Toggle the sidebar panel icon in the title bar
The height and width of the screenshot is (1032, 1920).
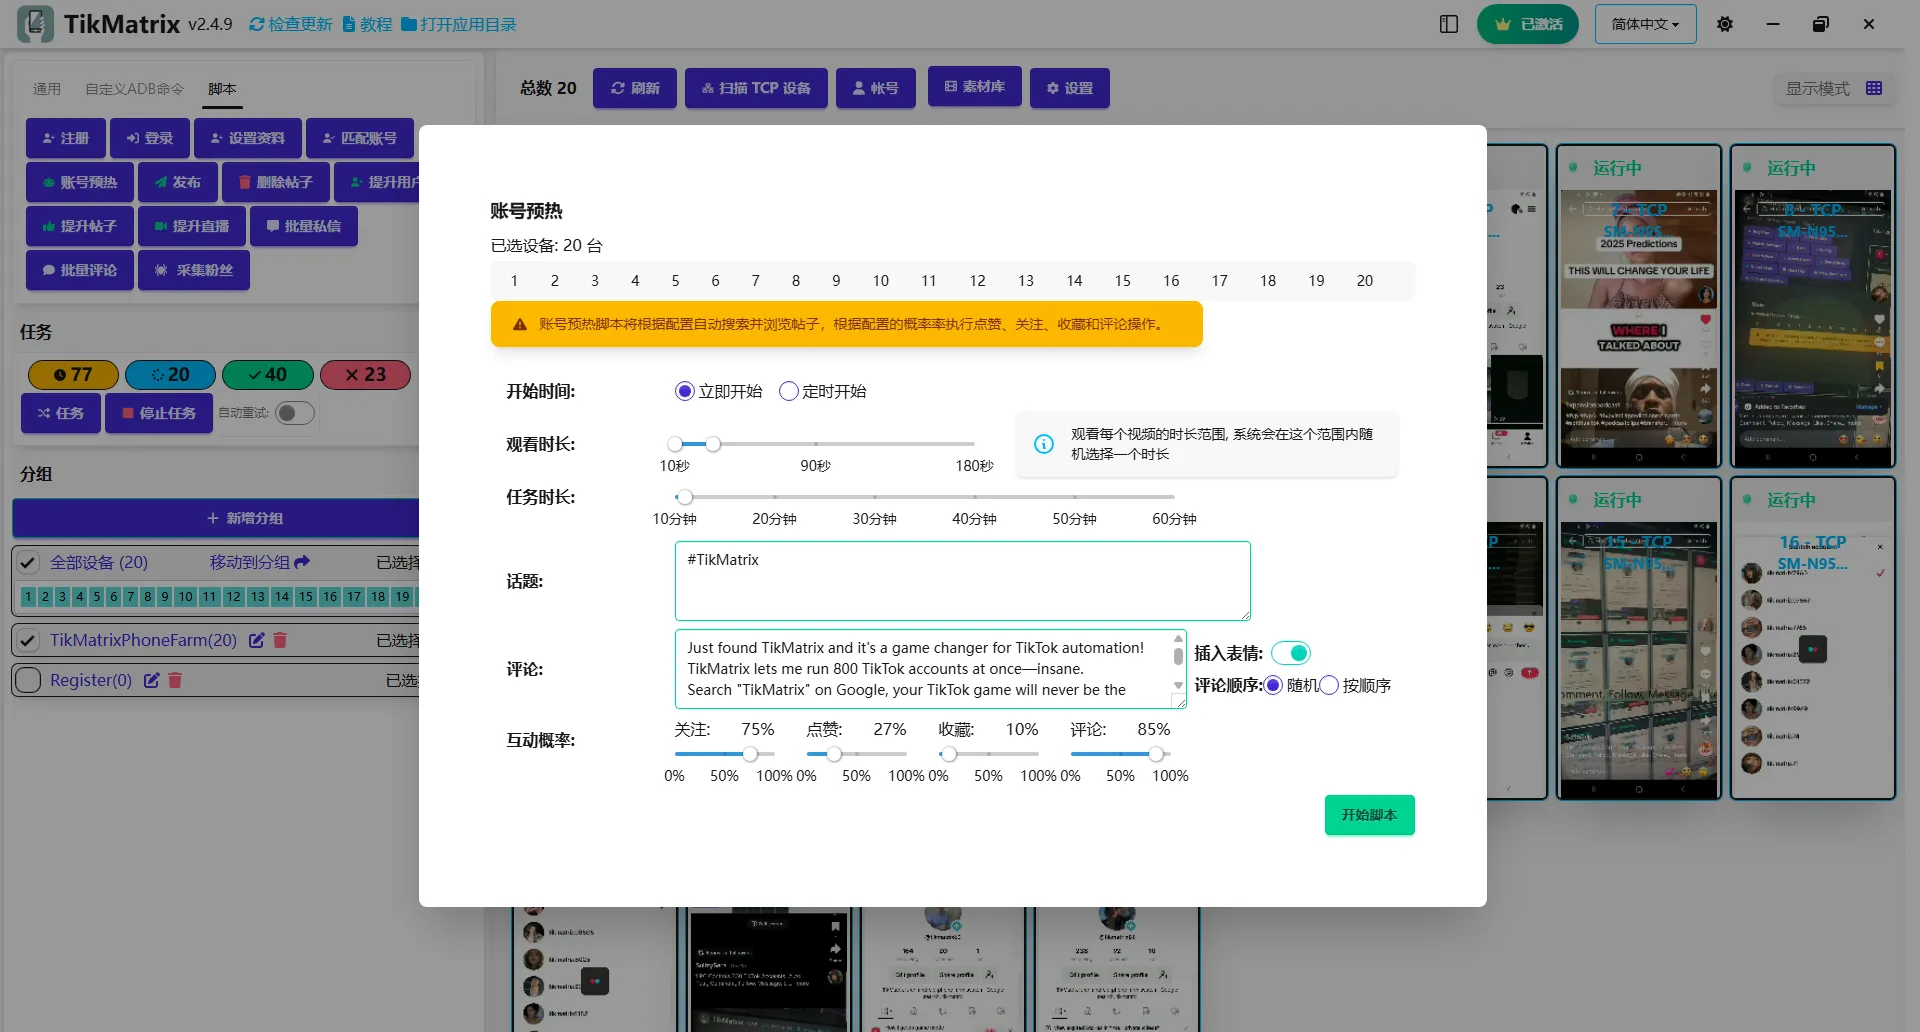tap(1449, 24)
